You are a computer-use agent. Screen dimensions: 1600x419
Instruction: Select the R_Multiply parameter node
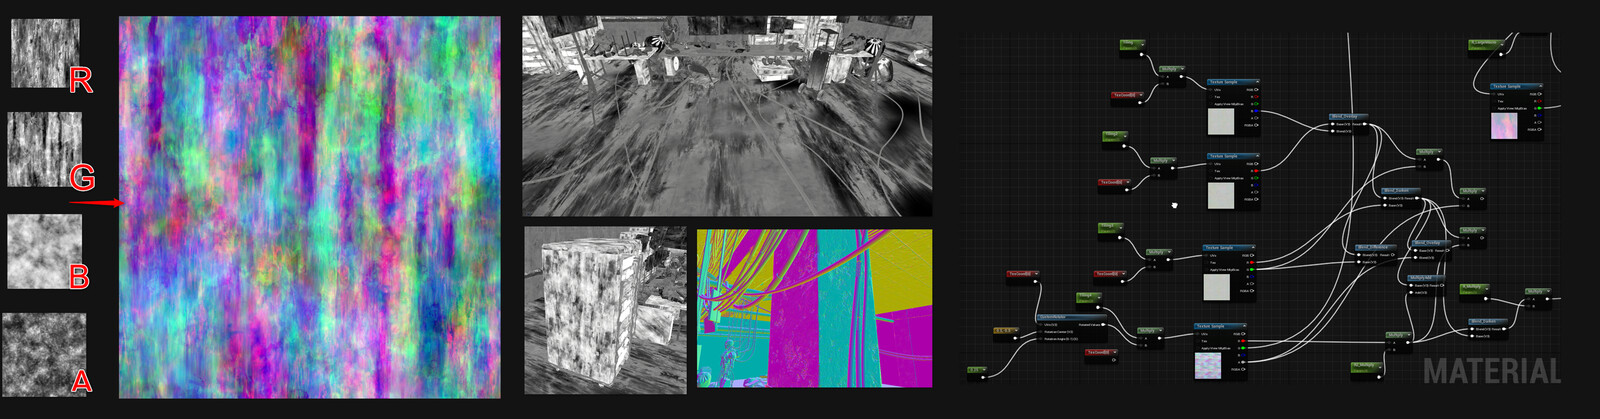[x=1474, y=292]
